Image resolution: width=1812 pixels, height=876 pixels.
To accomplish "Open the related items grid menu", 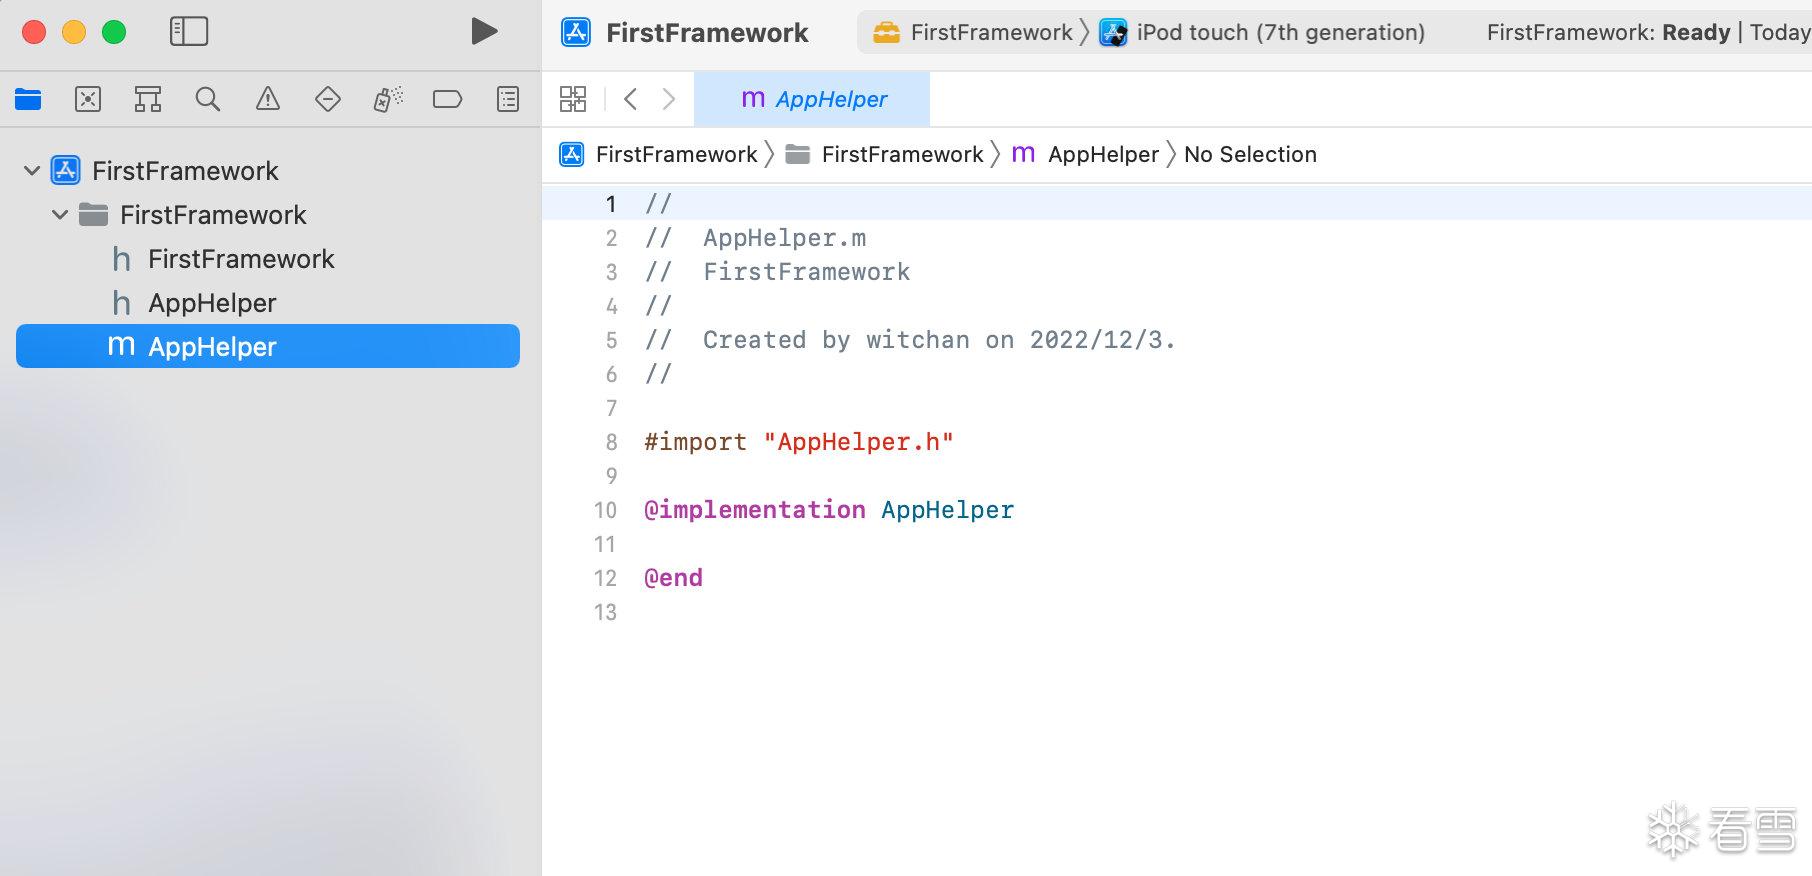I will click(573, 99).
